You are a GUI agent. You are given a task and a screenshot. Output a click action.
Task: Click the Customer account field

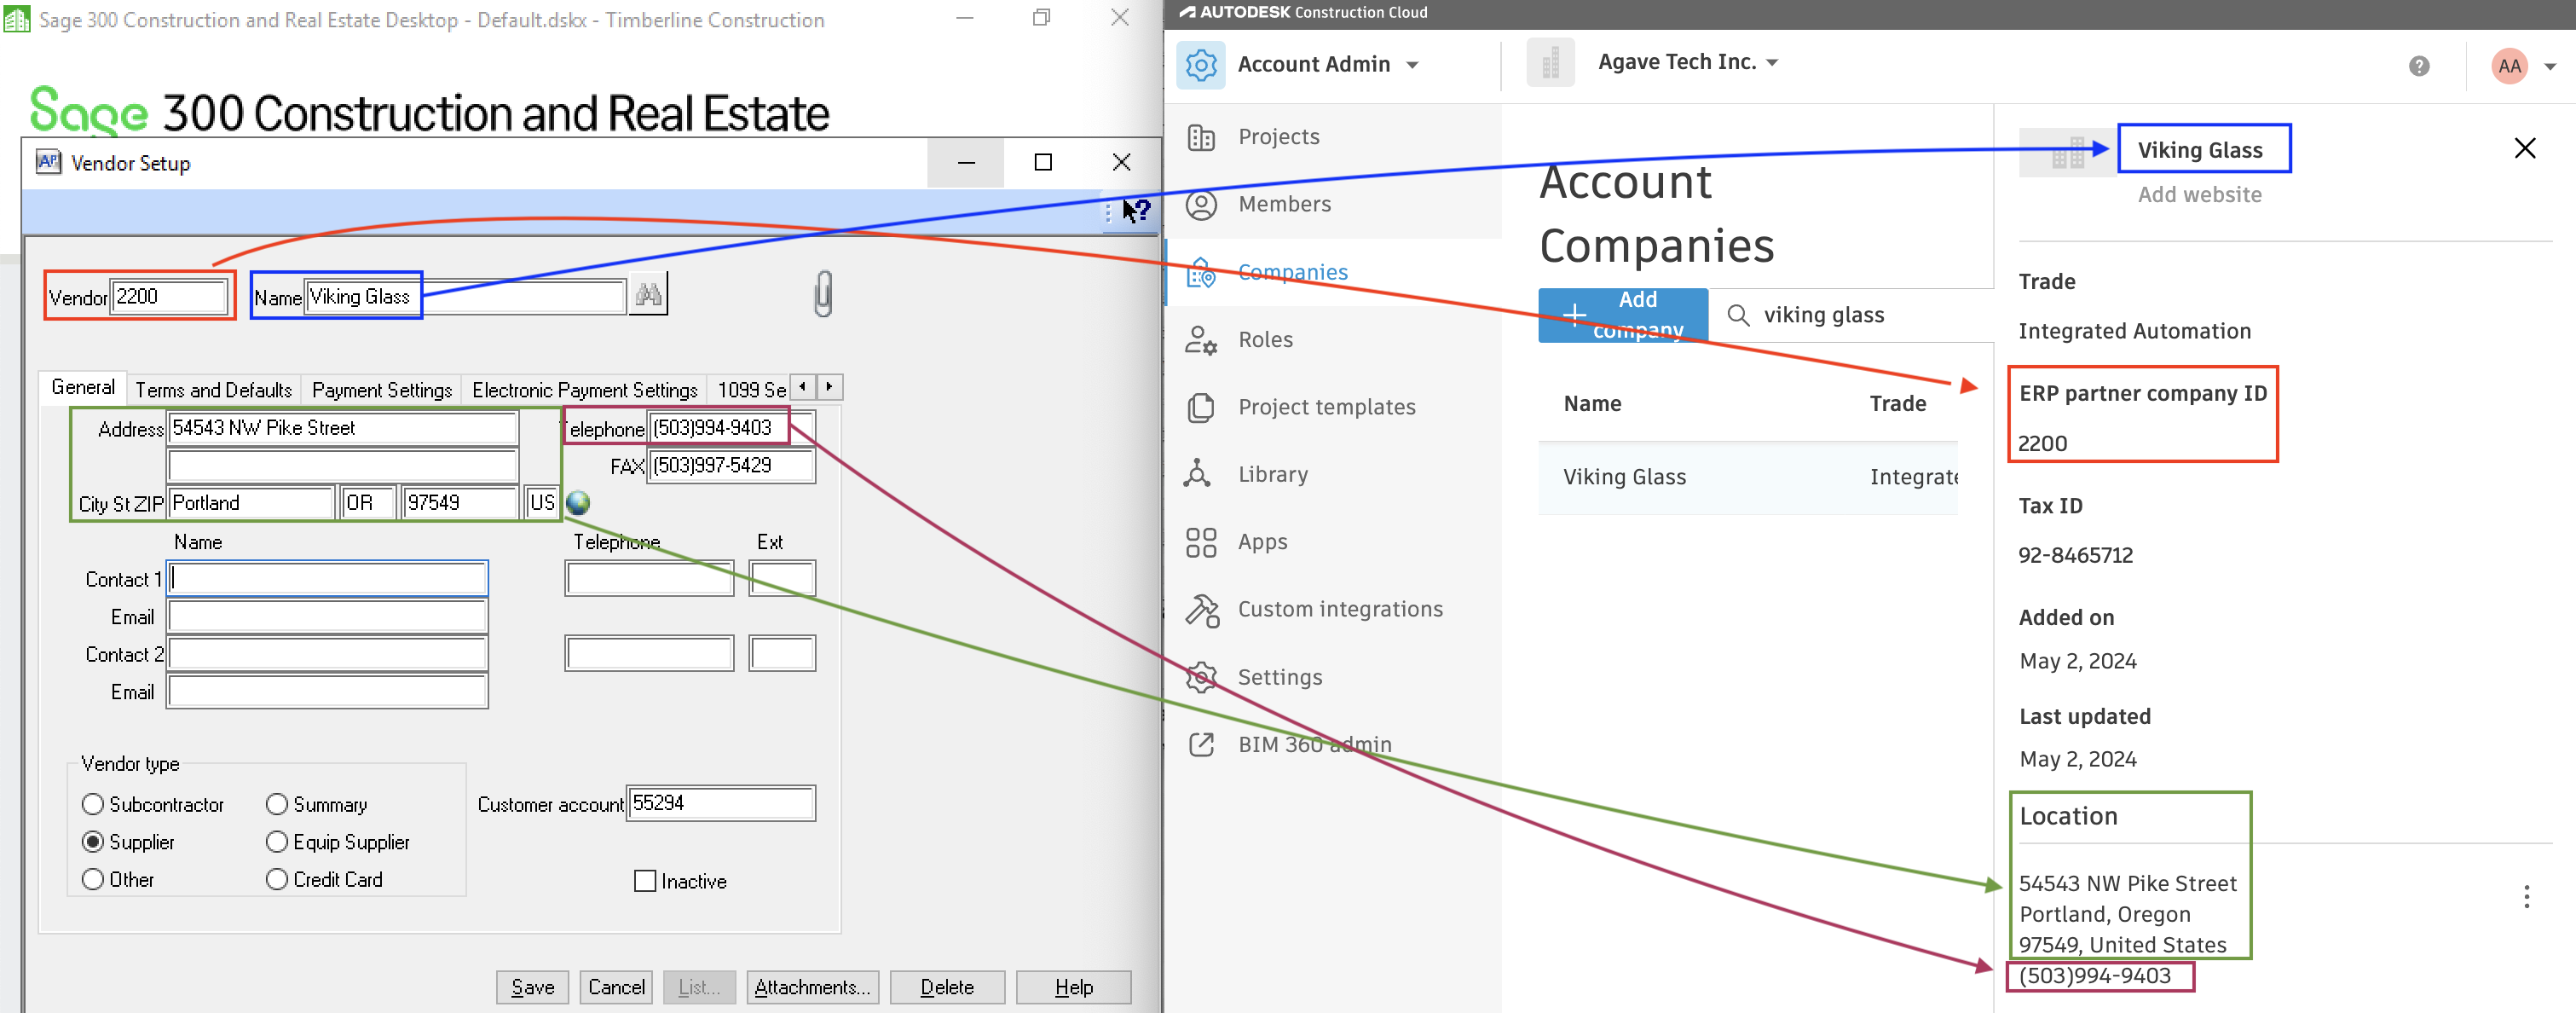(721, 803)
